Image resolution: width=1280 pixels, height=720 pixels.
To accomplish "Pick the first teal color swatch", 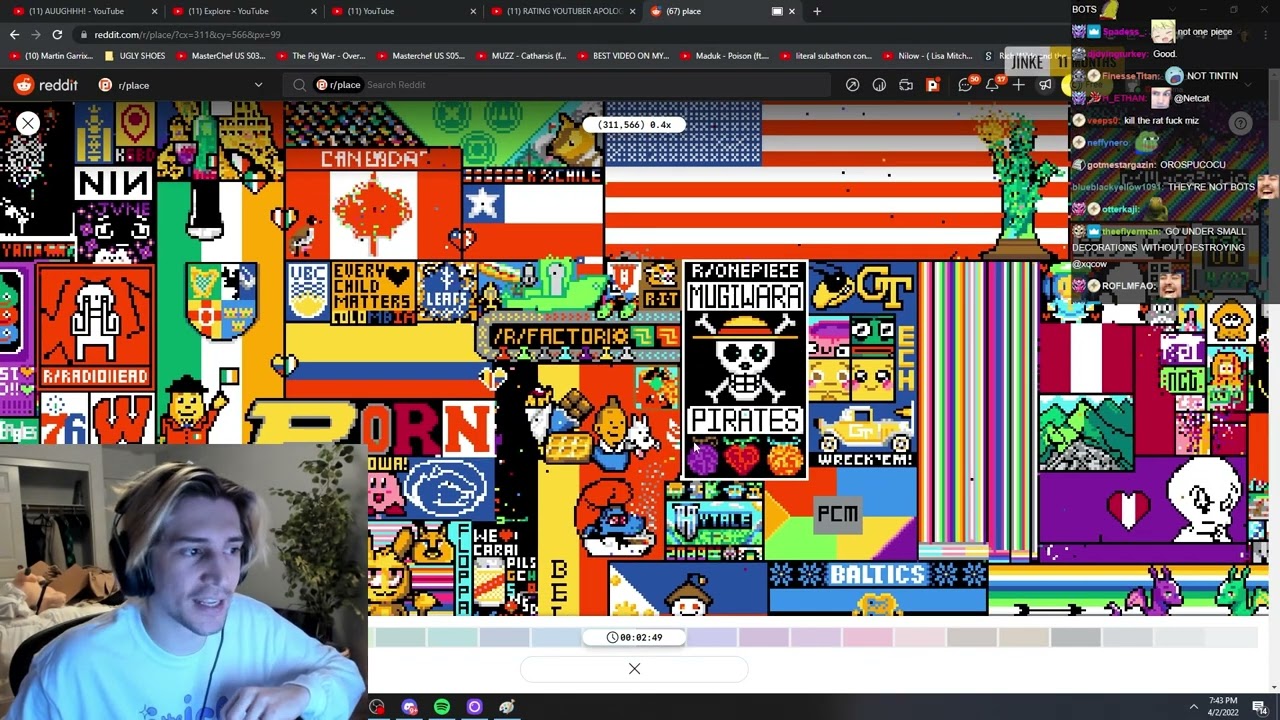I will 400,637.
